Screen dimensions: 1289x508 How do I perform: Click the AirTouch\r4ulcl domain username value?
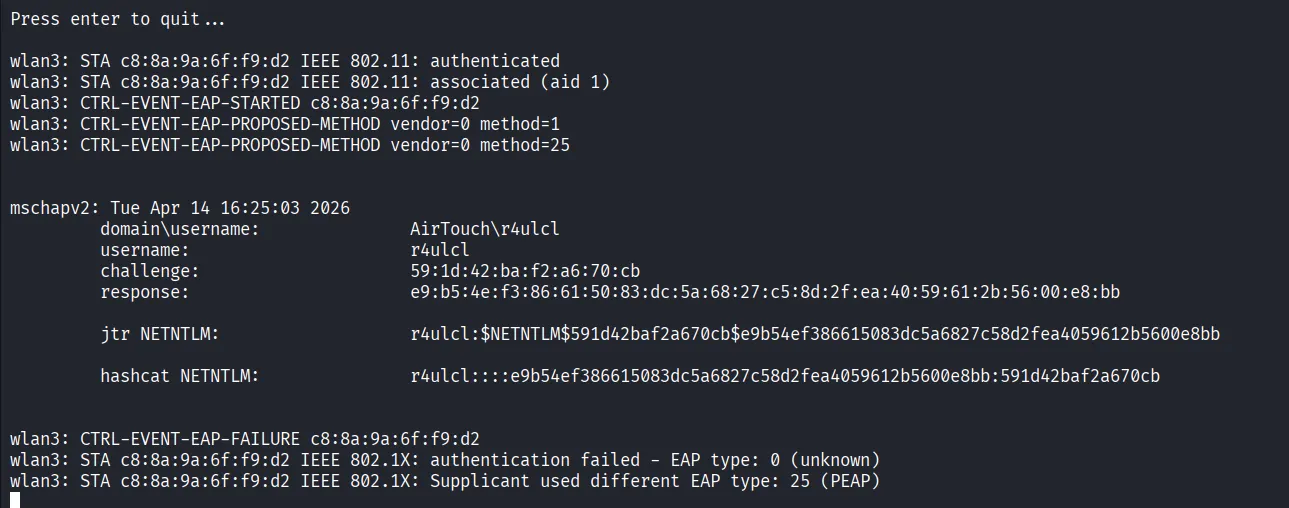(485, 229)
